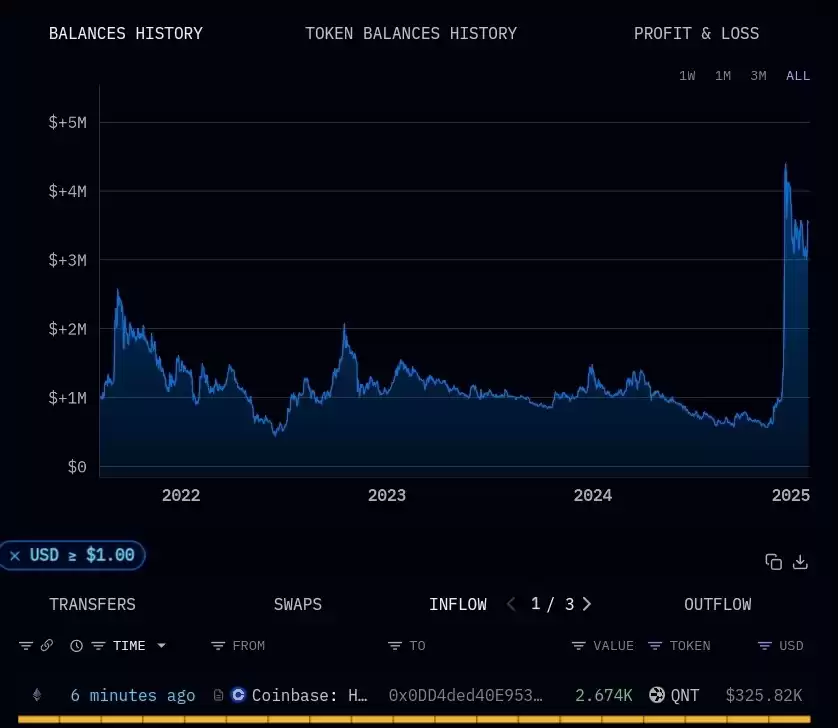This screenshot has width=838, height=728.
Task: Click the $+5M axis label
Action: (x=67, y=122)
